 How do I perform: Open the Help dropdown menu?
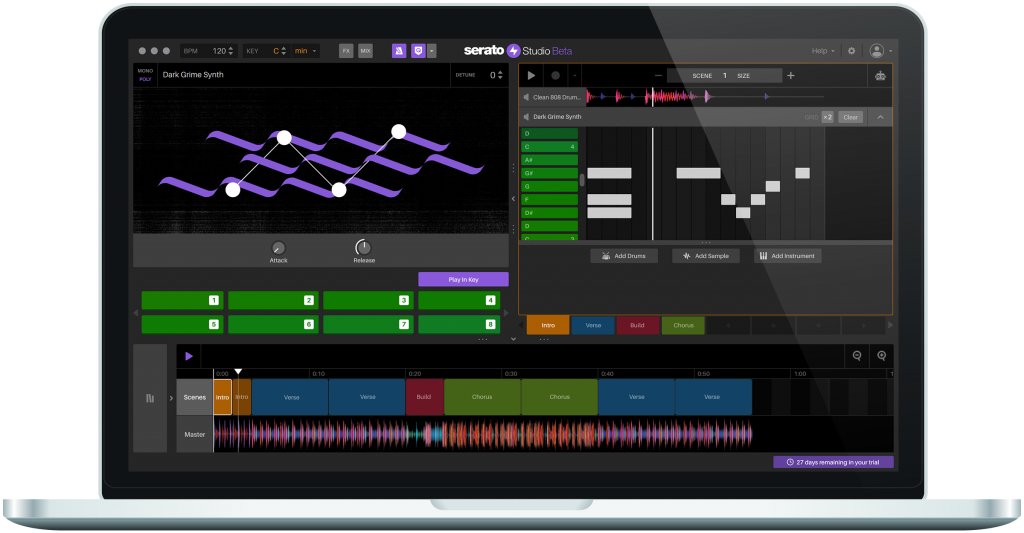tap(824, 50)
